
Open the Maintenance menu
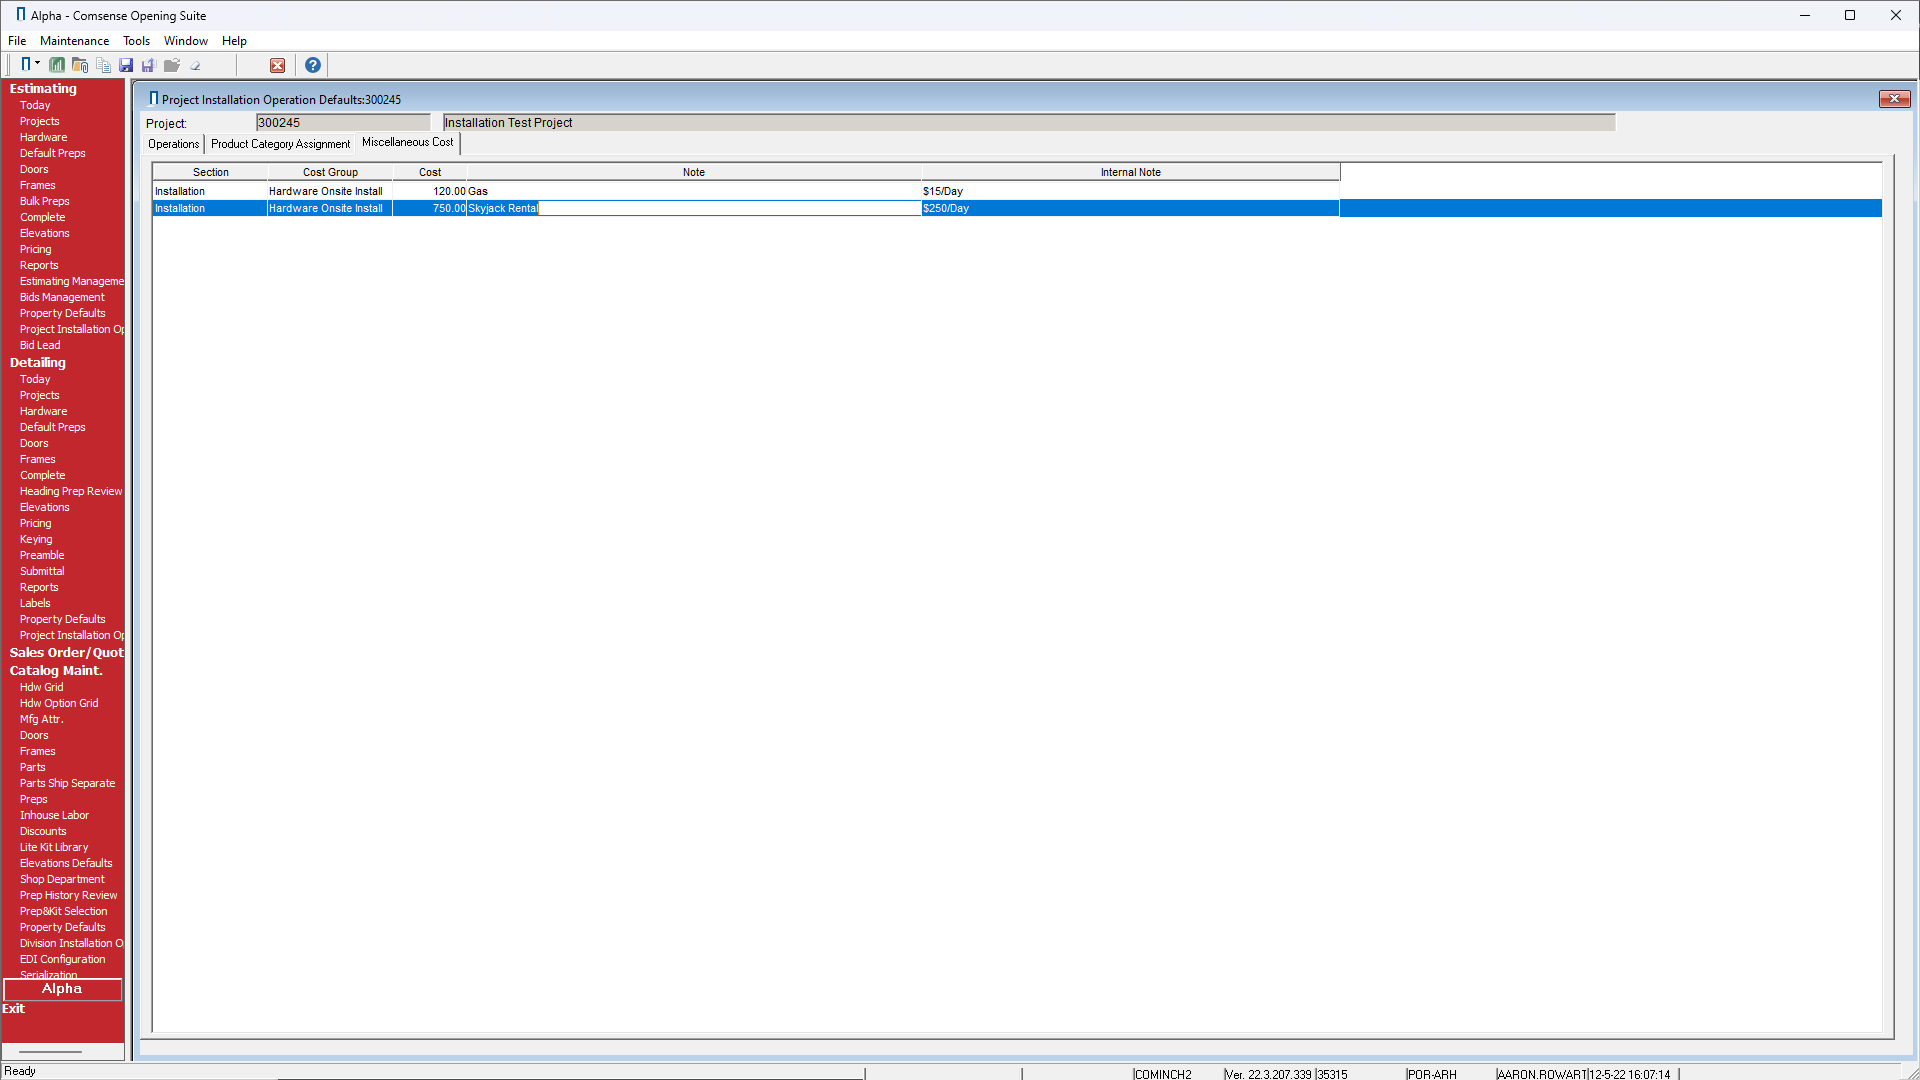pos(74,41)
